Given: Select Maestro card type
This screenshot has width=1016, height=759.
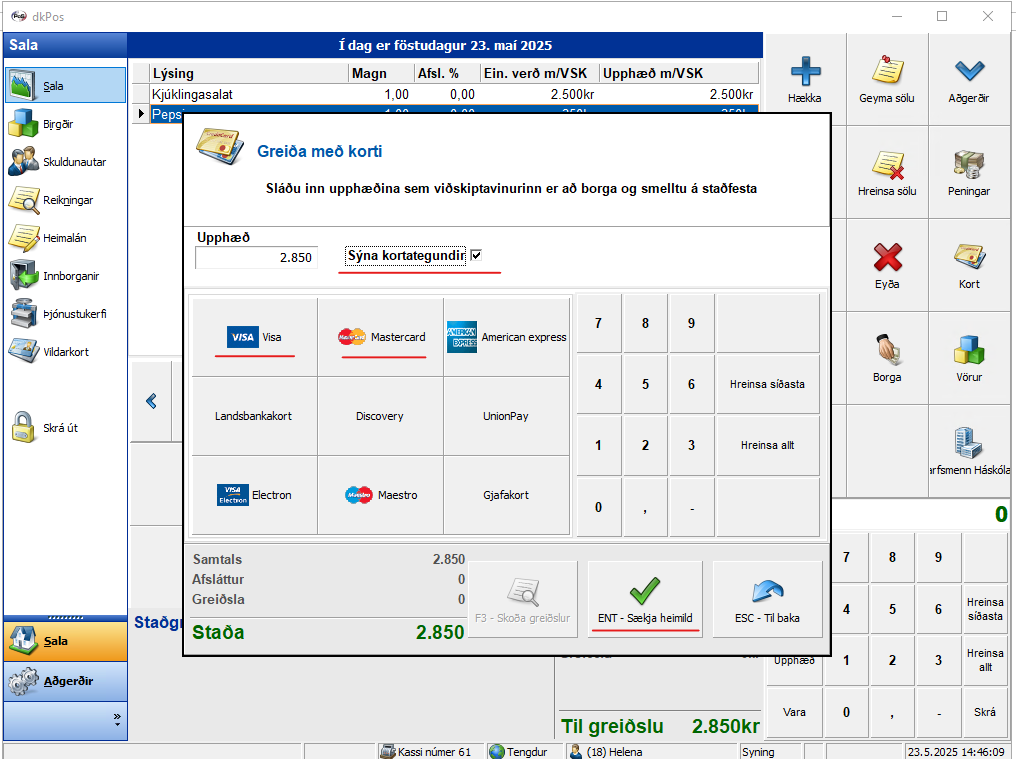Looking at the screenshot, I should point(380,495).
